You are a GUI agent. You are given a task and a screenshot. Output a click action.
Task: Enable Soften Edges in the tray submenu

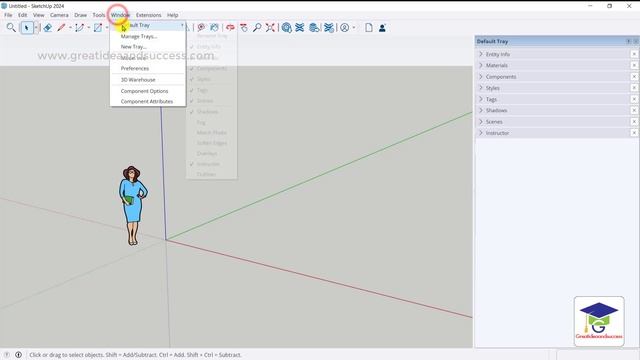click(x=211, y=143)
